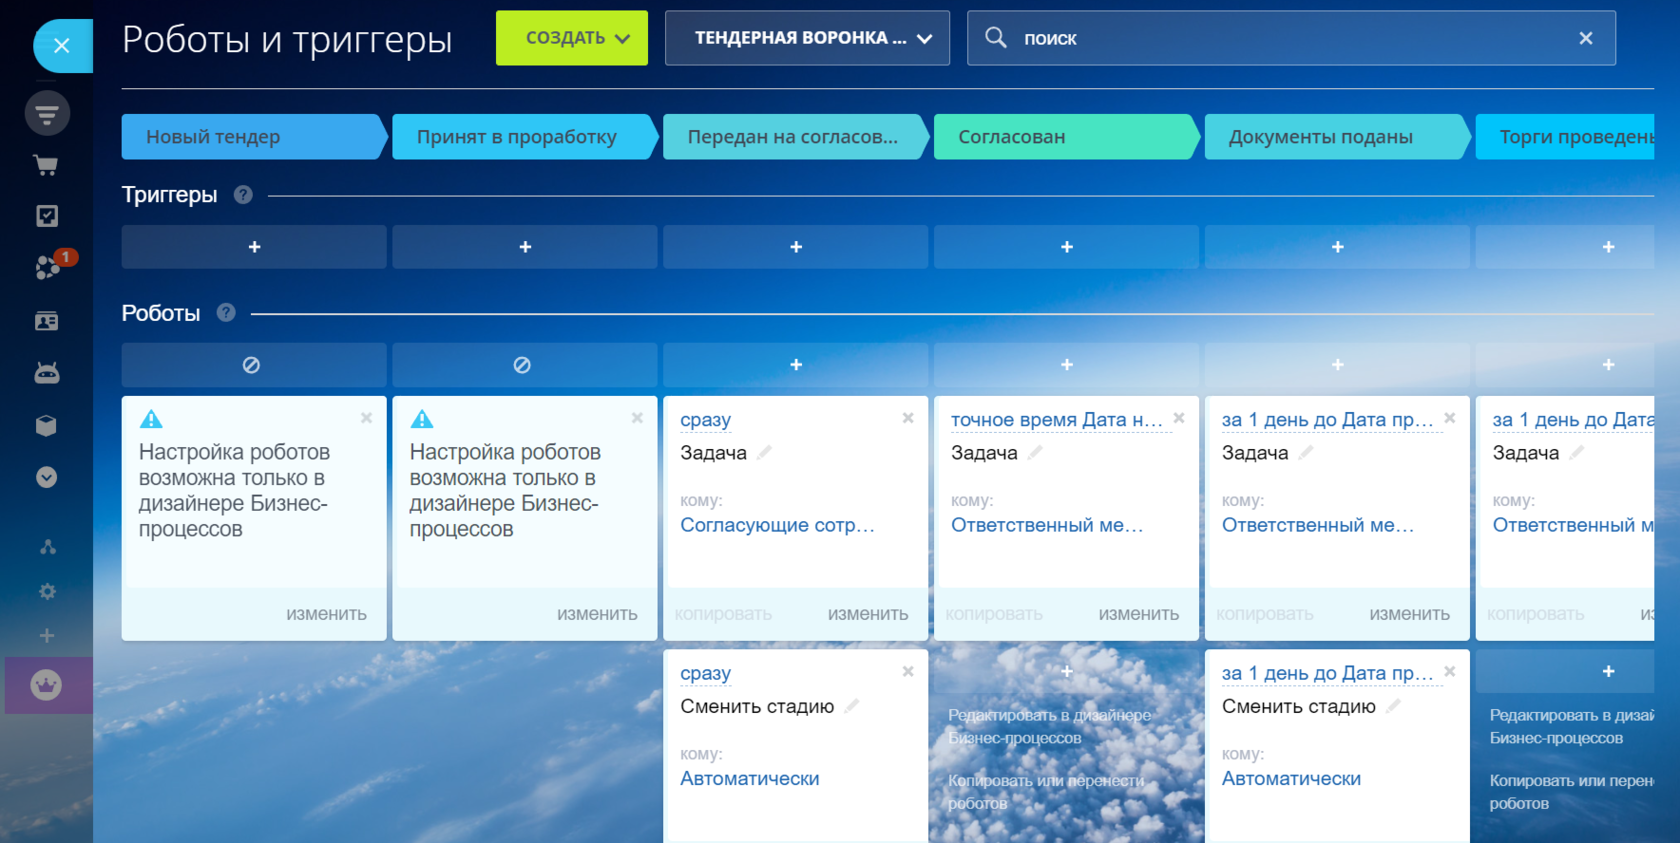Add a trigger under Передан на согласов…
This screenshot has width=1680, height=843.
796,247
